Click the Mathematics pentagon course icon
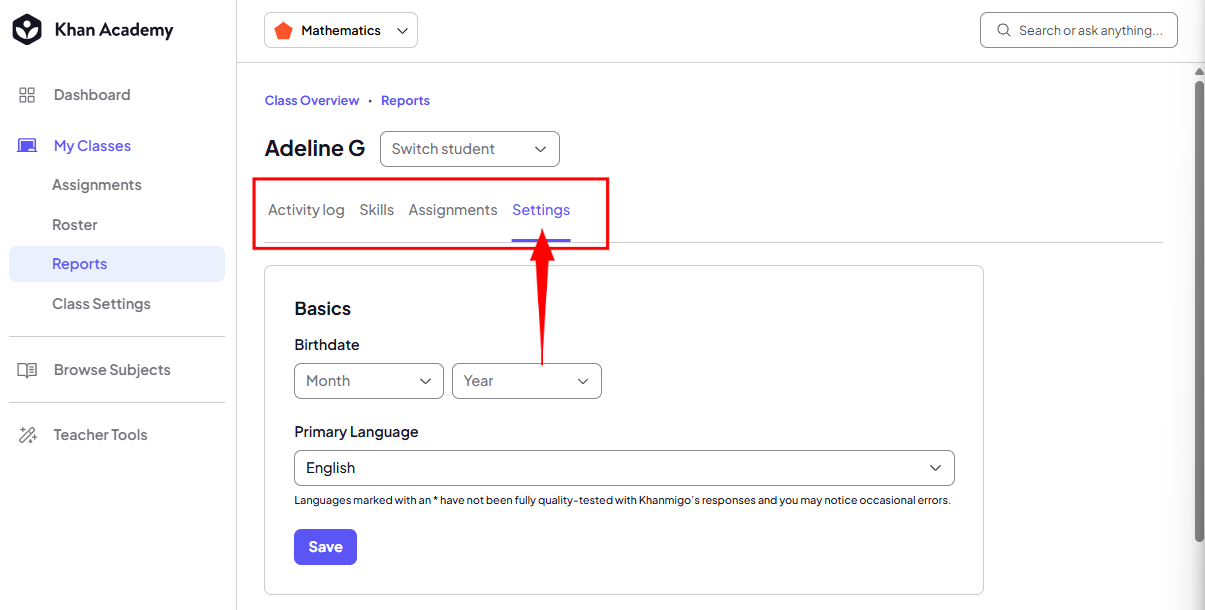This screenshot has width=1205, height=610. coord(283,30)
